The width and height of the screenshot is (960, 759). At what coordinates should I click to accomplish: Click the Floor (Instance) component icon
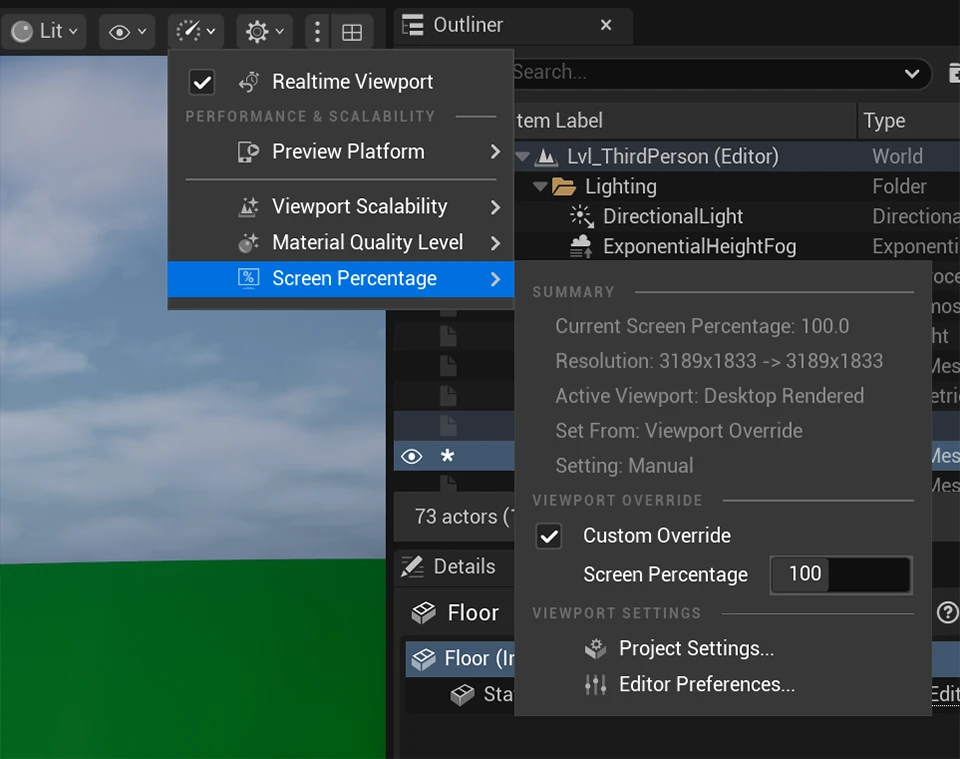click(x=424, y=659)
